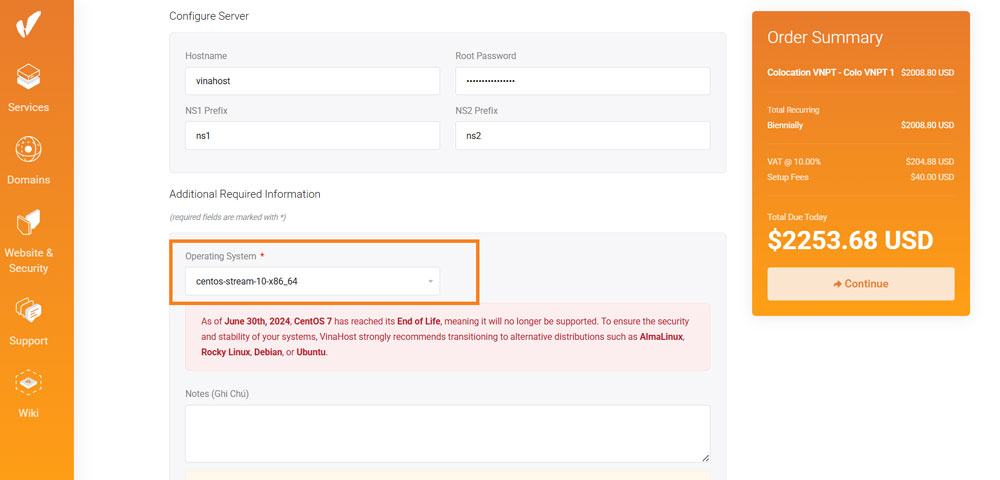Viewport: 1000px width, 480px height.
Task: Click the $204.88 USD VAT amount
Action: (x=930, y=162)
